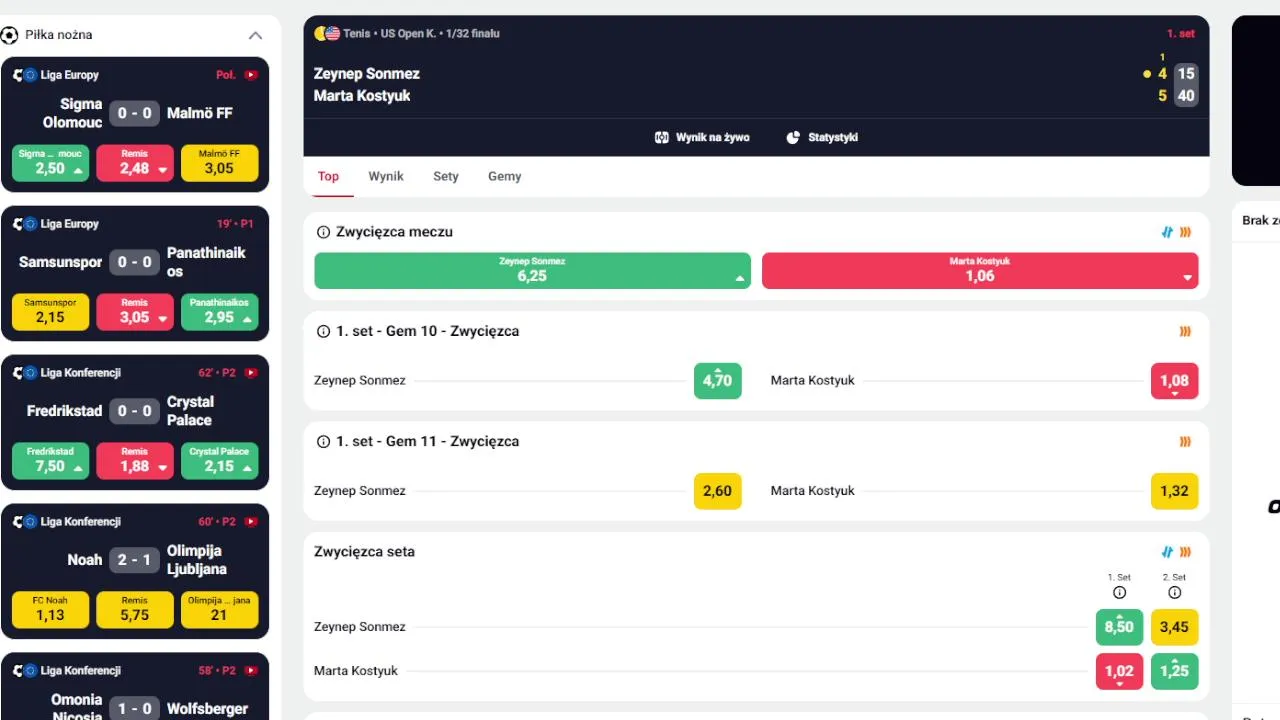The width and height of the screenshot is (1280, 720).
Task: Show info for Zwycięzca meczu market
Action: click(323, 232)
